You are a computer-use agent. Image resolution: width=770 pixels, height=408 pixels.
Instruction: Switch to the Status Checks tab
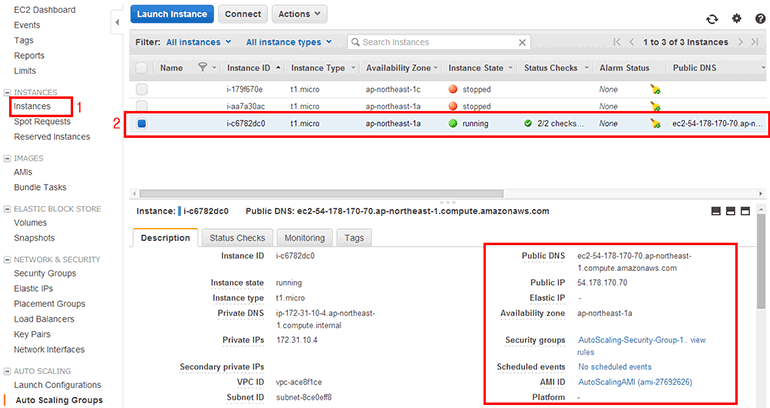click(236, 238)
